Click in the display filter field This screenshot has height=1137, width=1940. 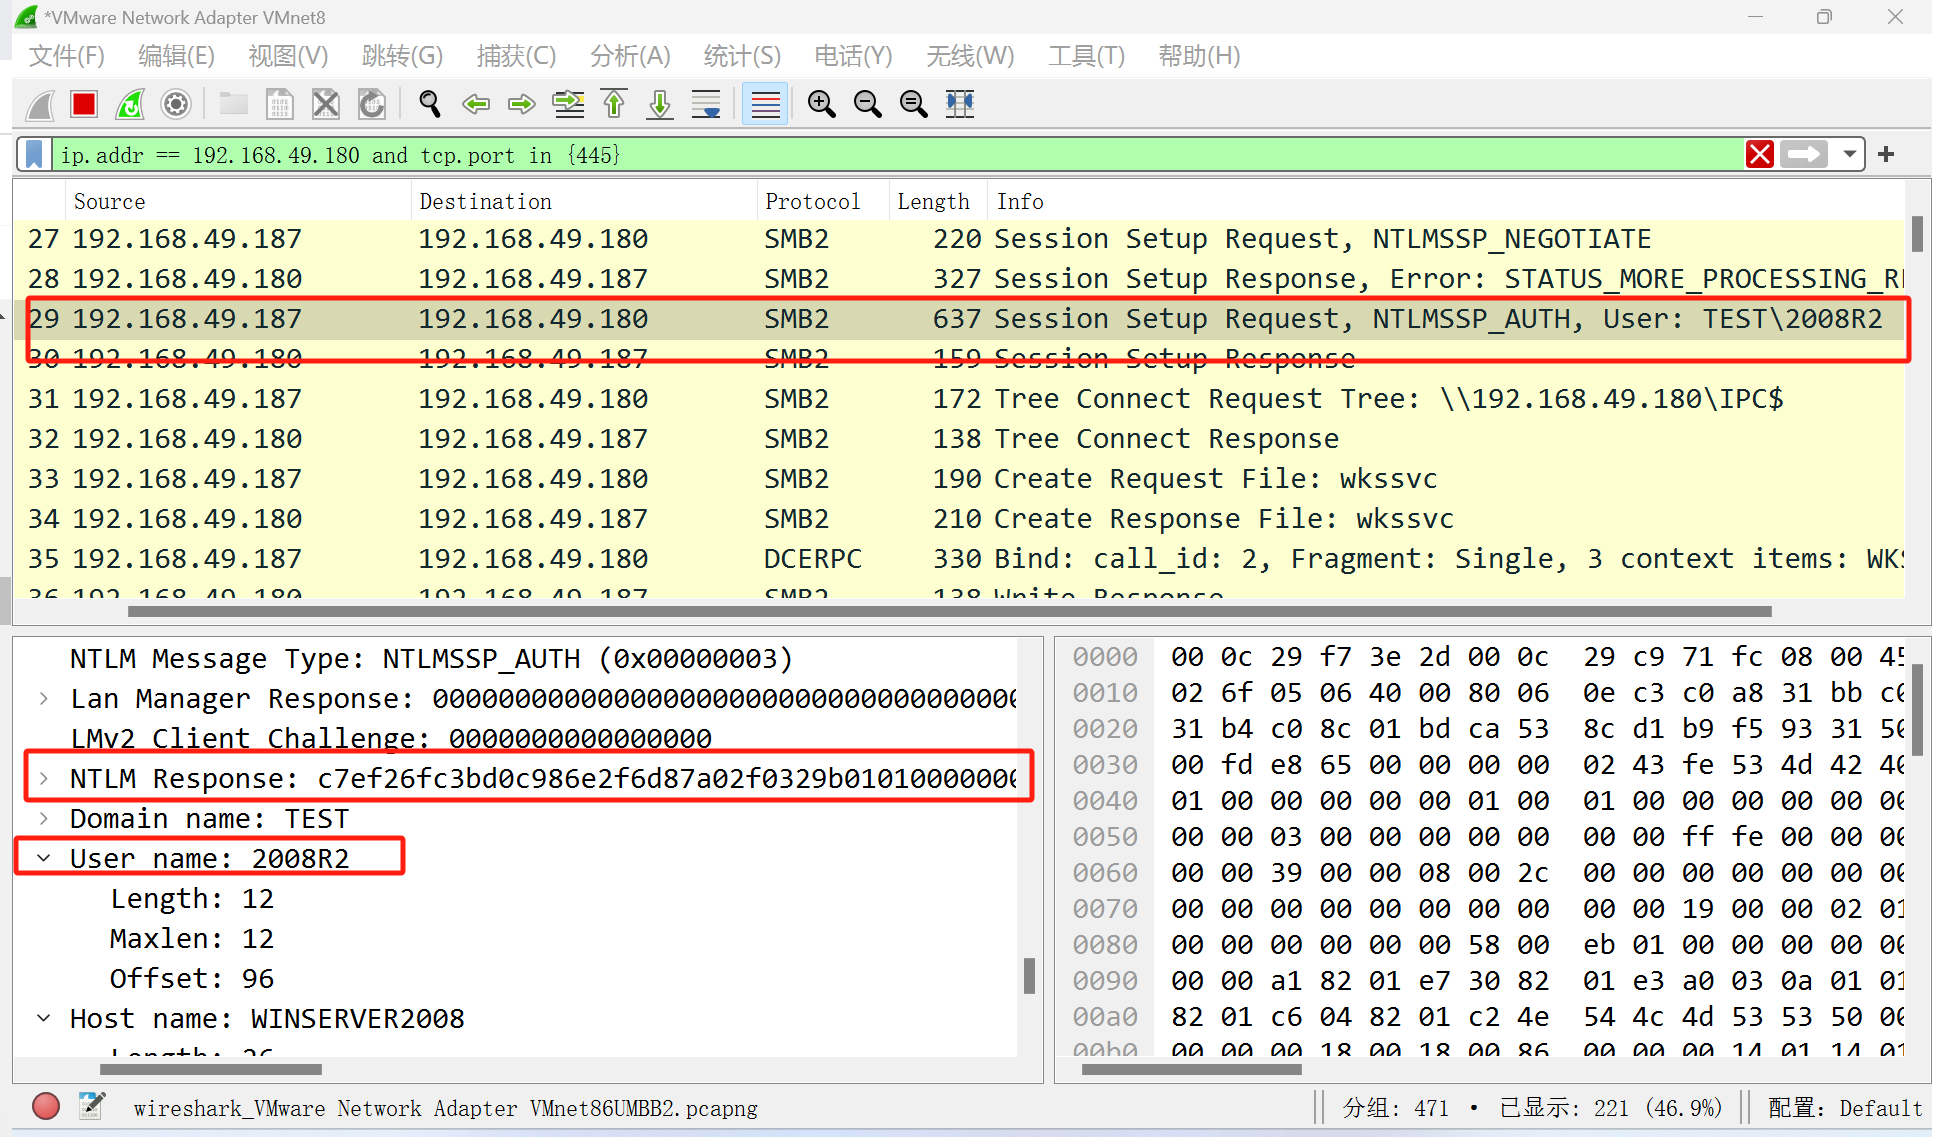pyautogui.click(x=900, y=155)
